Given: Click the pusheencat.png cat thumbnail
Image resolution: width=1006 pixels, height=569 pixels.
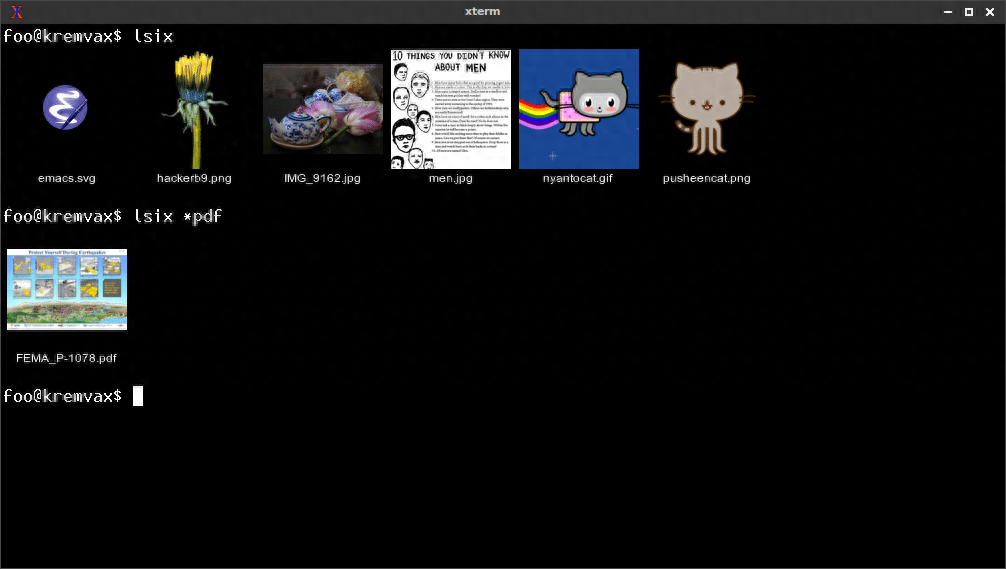Looking at the screenshot, I should (x=706, y=108).
